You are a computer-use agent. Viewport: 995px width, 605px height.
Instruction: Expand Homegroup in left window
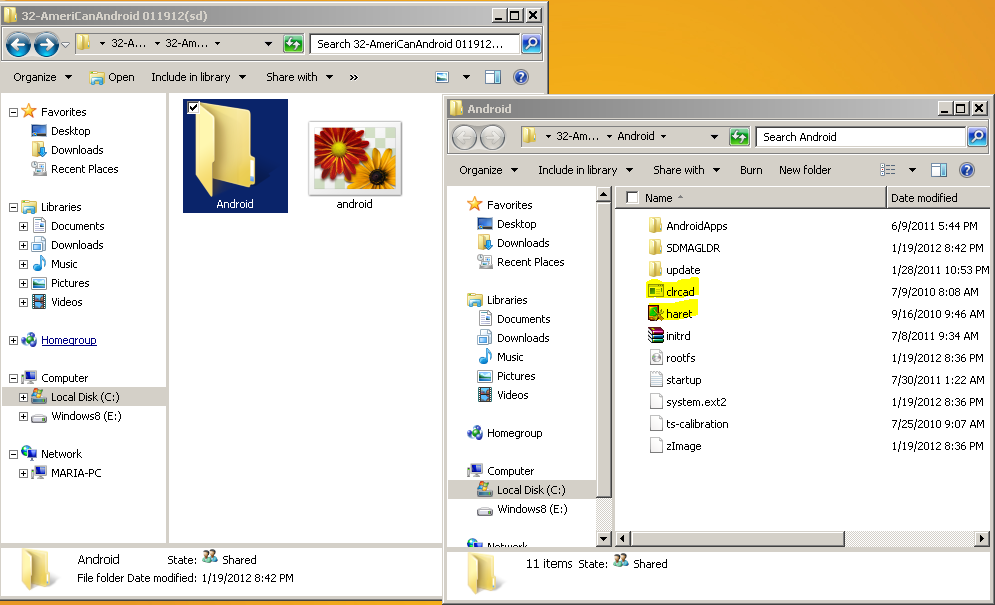pos(13,341)
